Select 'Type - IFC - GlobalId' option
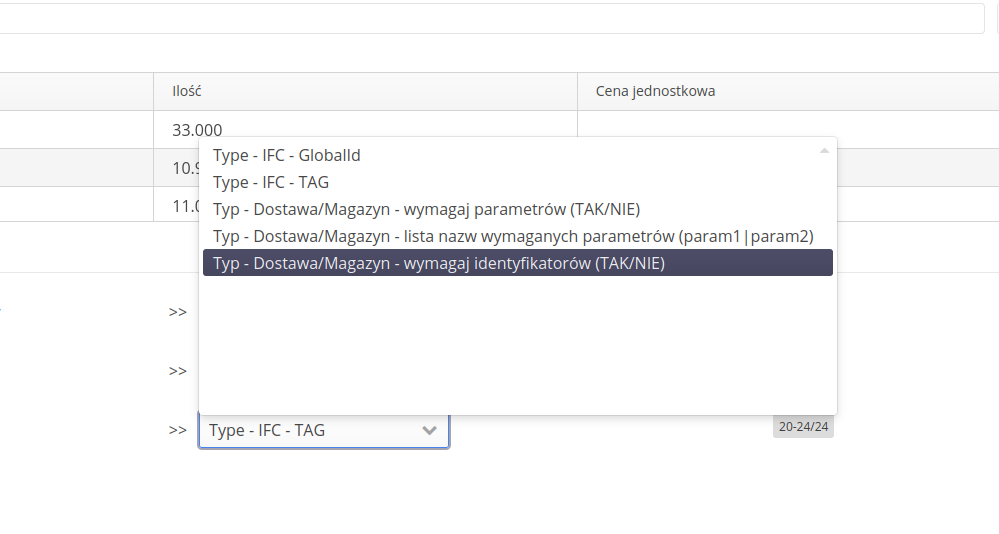This screenshot has height=534, width=999. pos(287,156)
